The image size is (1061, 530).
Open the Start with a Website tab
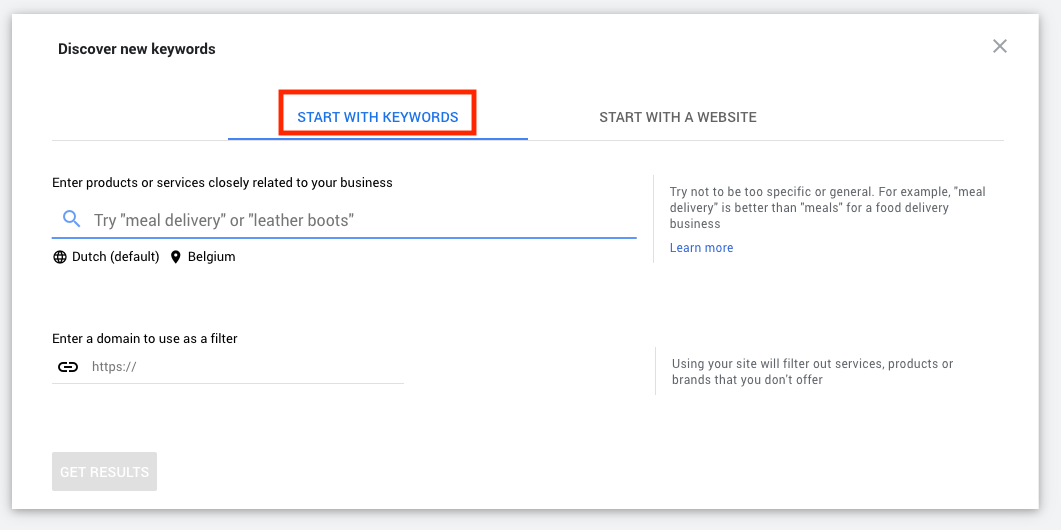point(678,117)
